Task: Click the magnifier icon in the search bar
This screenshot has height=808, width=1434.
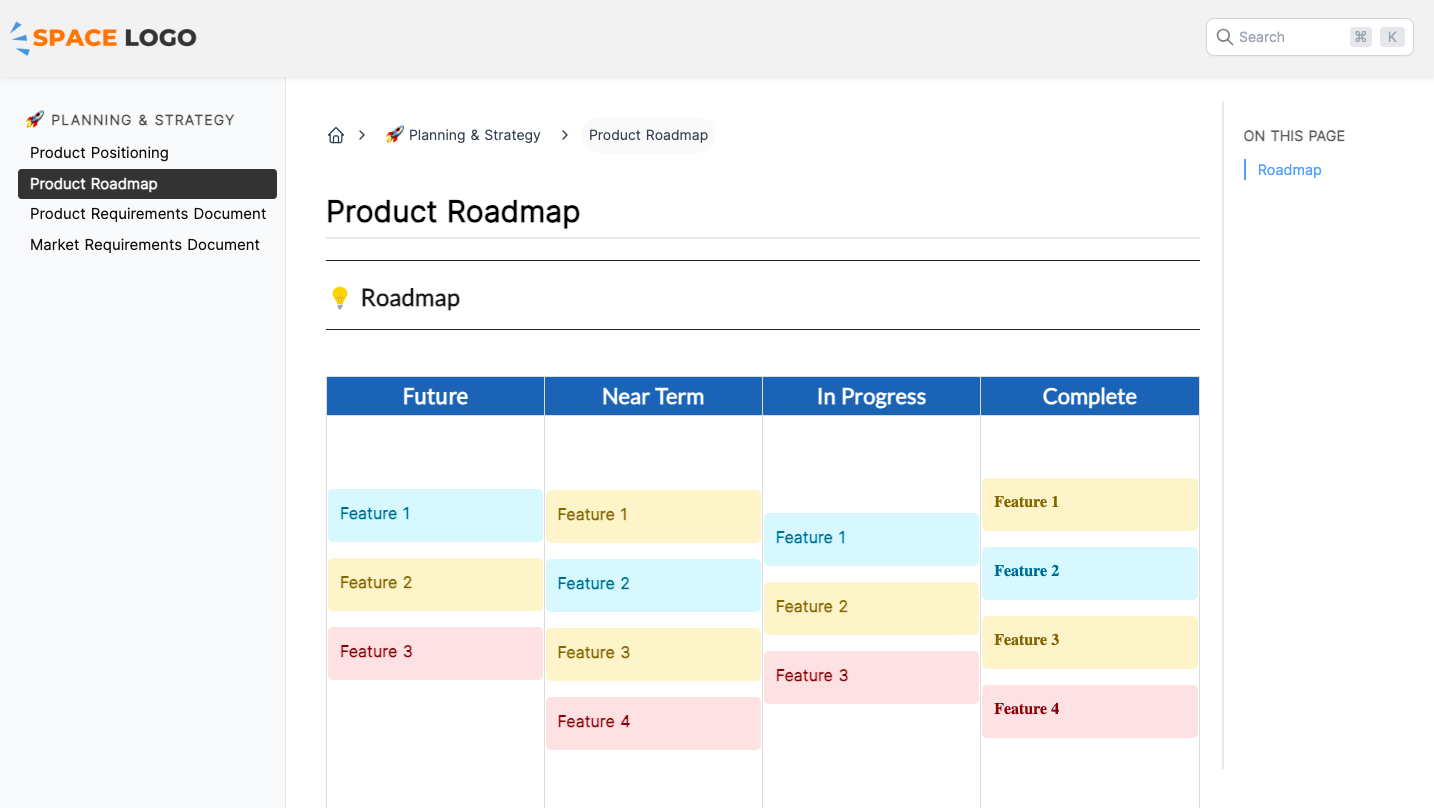Action: click(x=1224, y=36)
